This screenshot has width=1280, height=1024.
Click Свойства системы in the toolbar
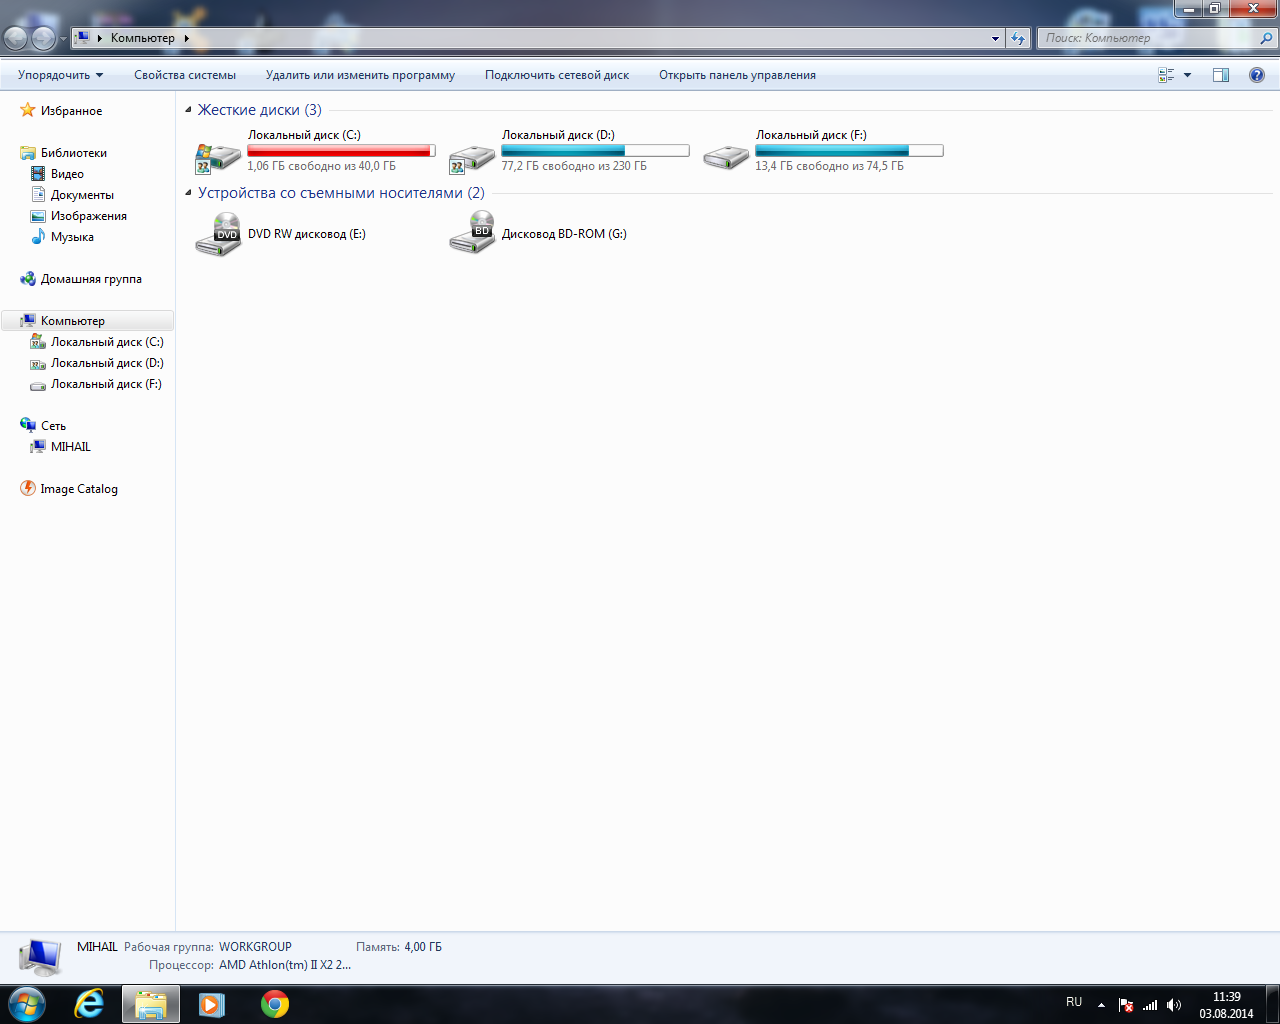[185, 75]
